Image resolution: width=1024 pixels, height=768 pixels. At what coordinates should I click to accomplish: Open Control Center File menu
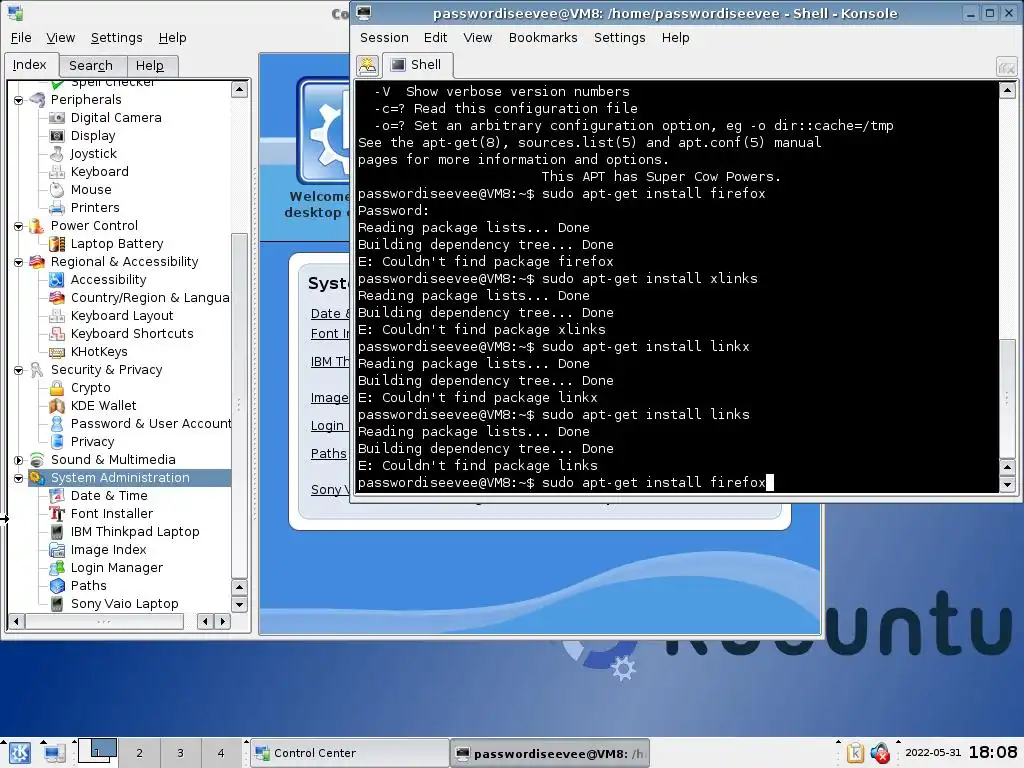[21, 38]
